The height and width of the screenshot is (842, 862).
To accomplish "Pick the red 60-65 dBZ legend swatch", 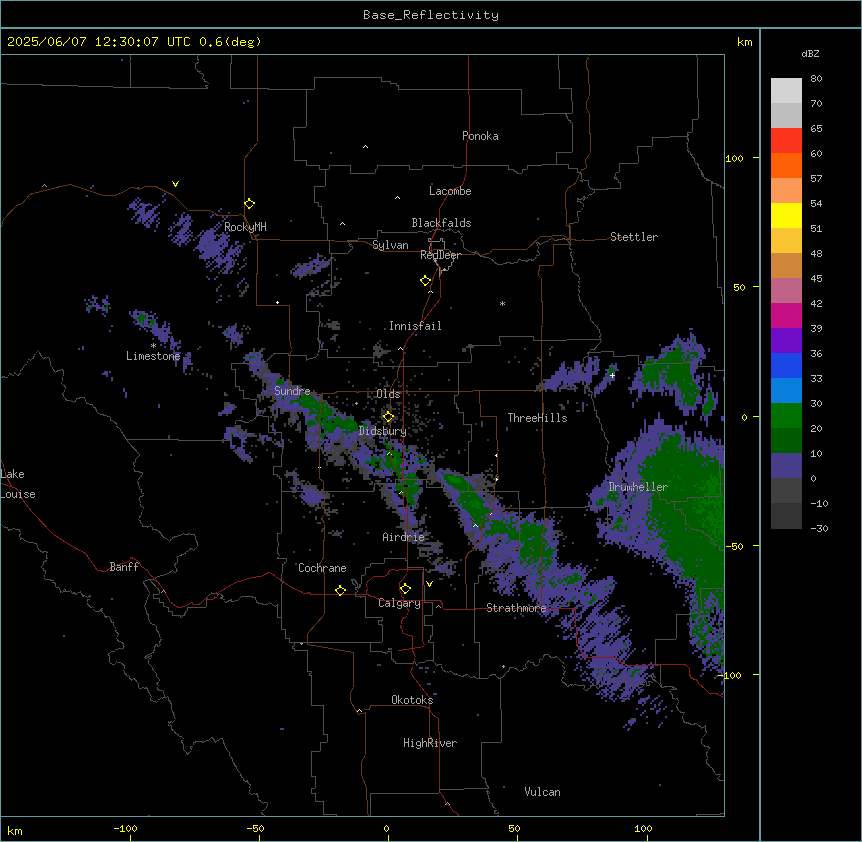I will (786, 140).
